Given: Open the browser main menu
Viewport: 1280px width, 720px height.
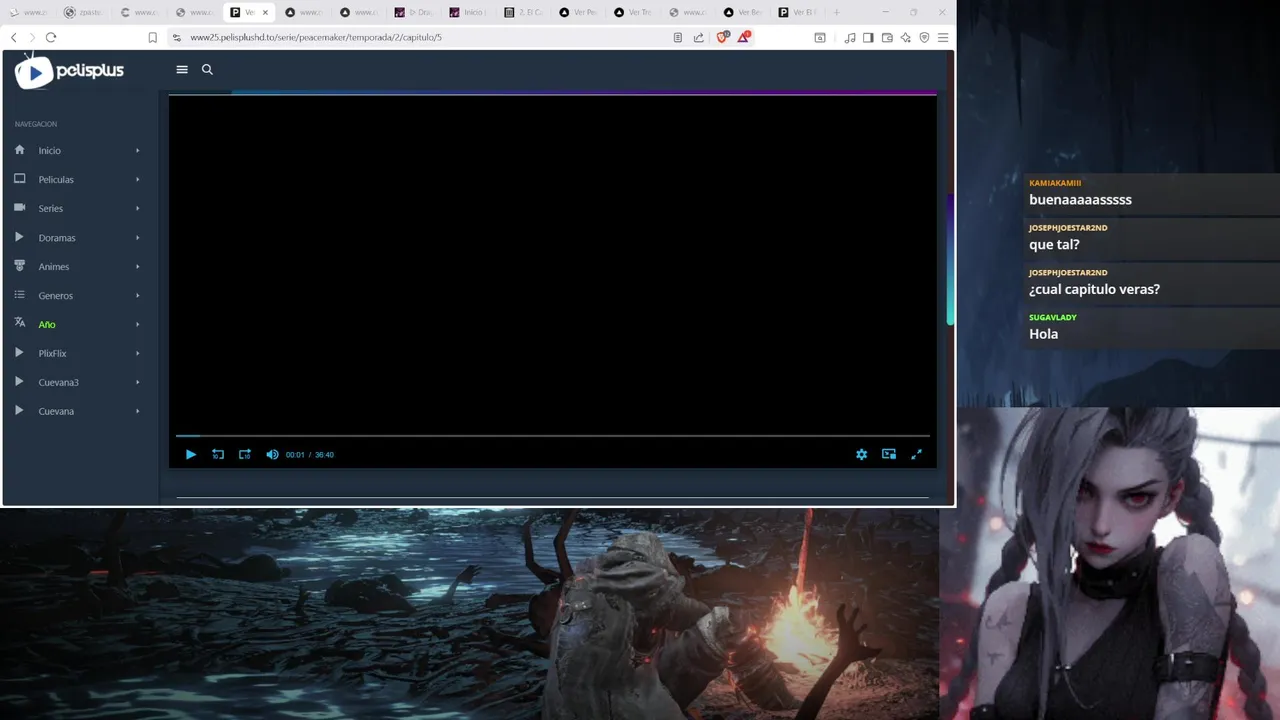Looking at the screenshot, I should 943,37.
